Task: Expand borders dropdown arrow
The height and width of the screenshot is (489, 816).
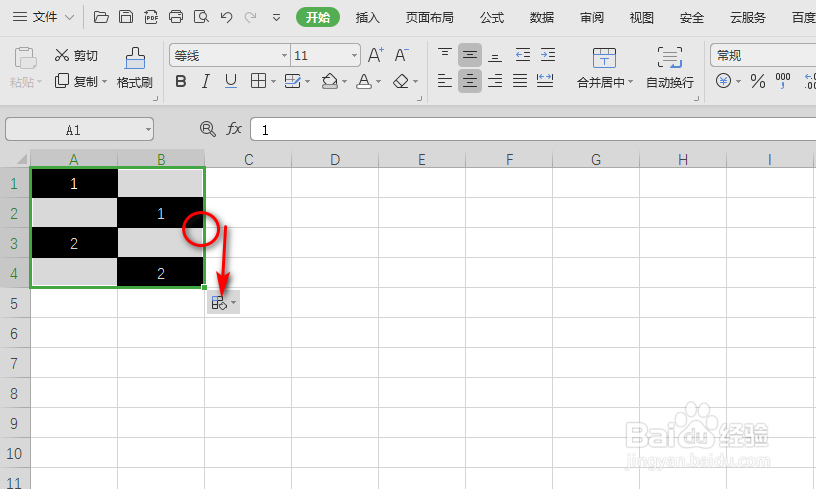Action: 273,82
